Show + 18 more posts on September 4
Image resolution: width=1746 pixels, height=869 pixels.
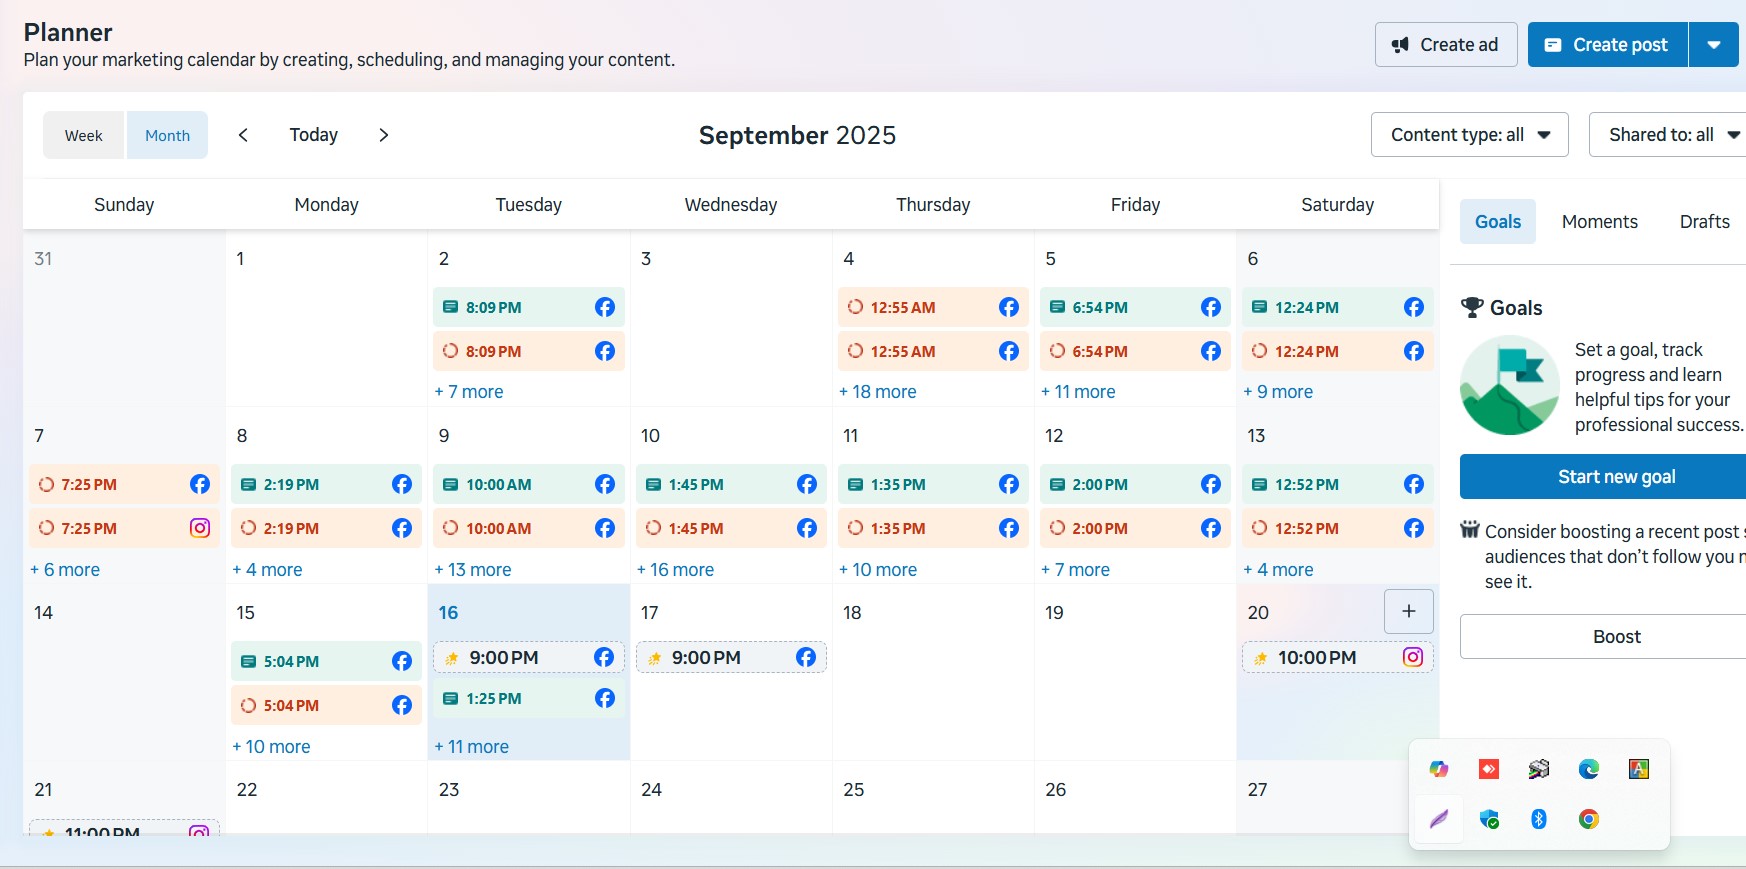[x=878, y=392]
